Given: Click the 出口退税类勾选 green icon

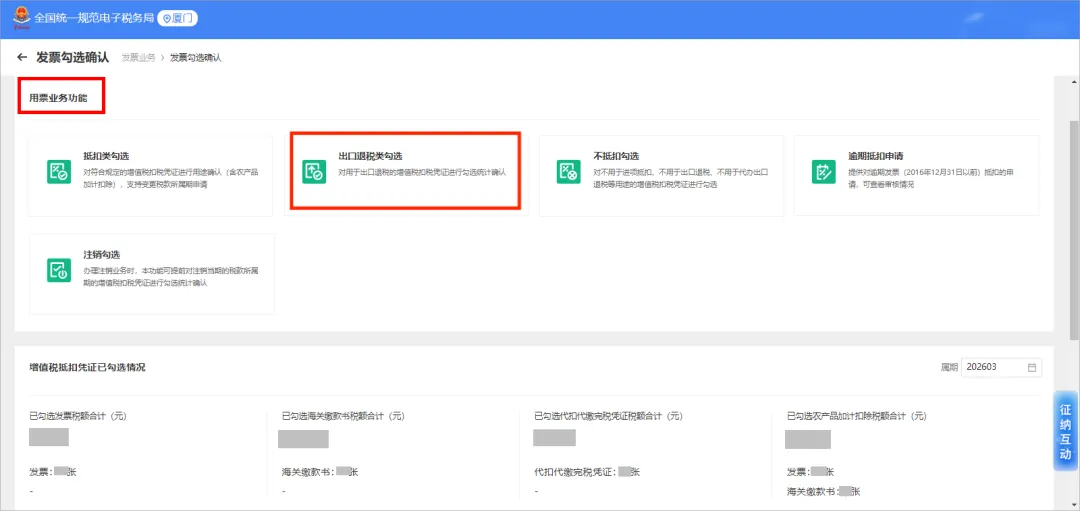Looking at the screenshot, I should [x=314, y=171].
